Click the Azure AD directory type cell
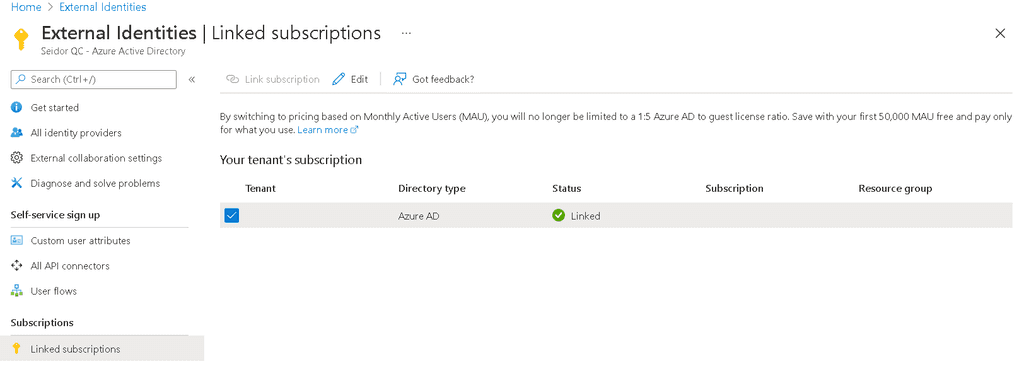This screenshot has height=371, width=1024. pos(419,216)
